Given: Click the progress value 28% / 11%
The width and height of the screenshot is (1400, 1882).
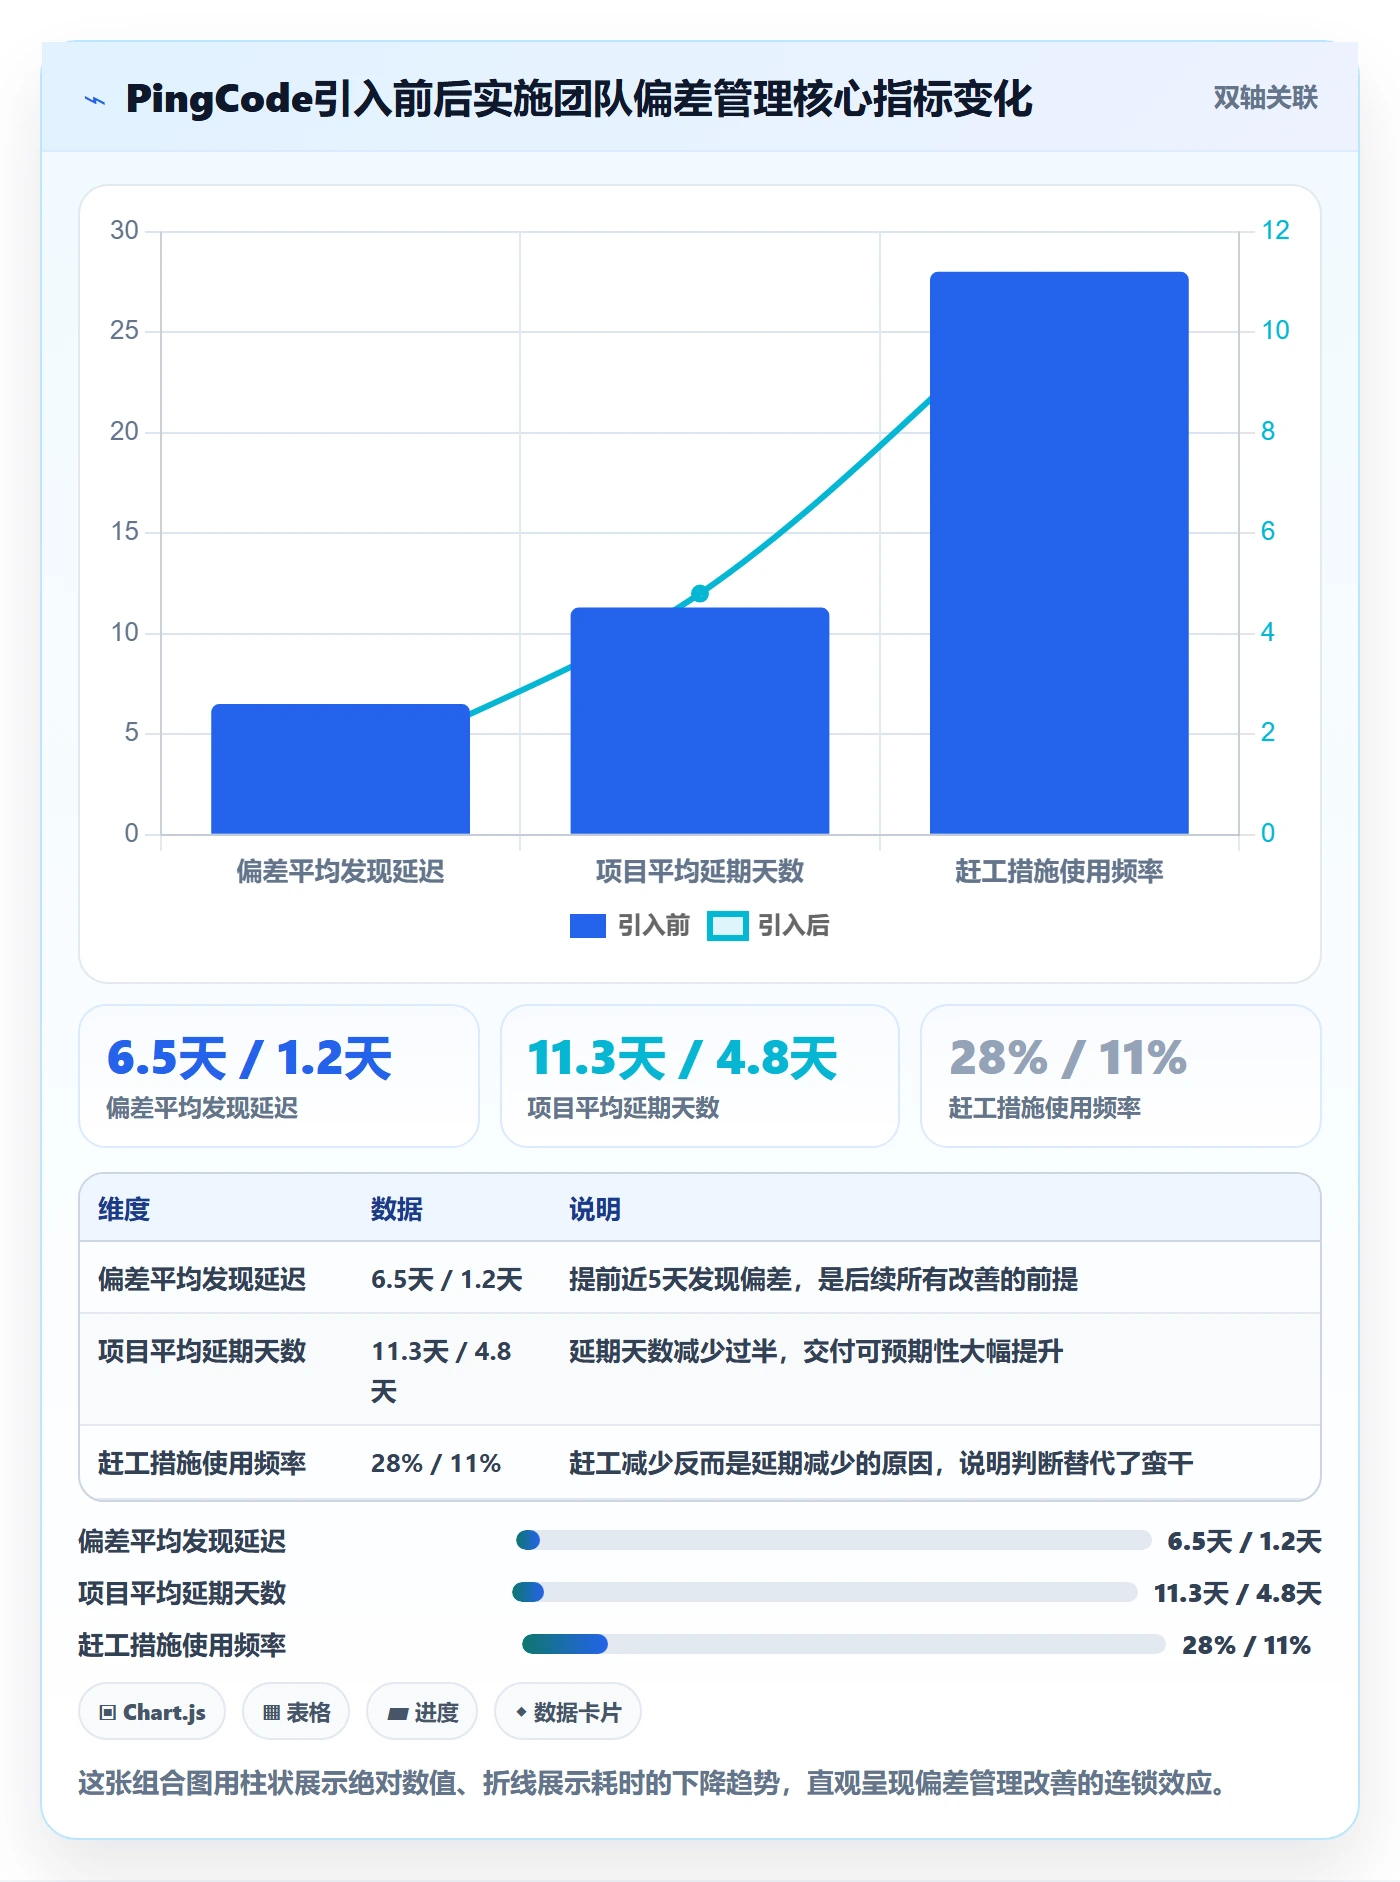Looking at the screenshot, I should click(x=1246, y=1645).
